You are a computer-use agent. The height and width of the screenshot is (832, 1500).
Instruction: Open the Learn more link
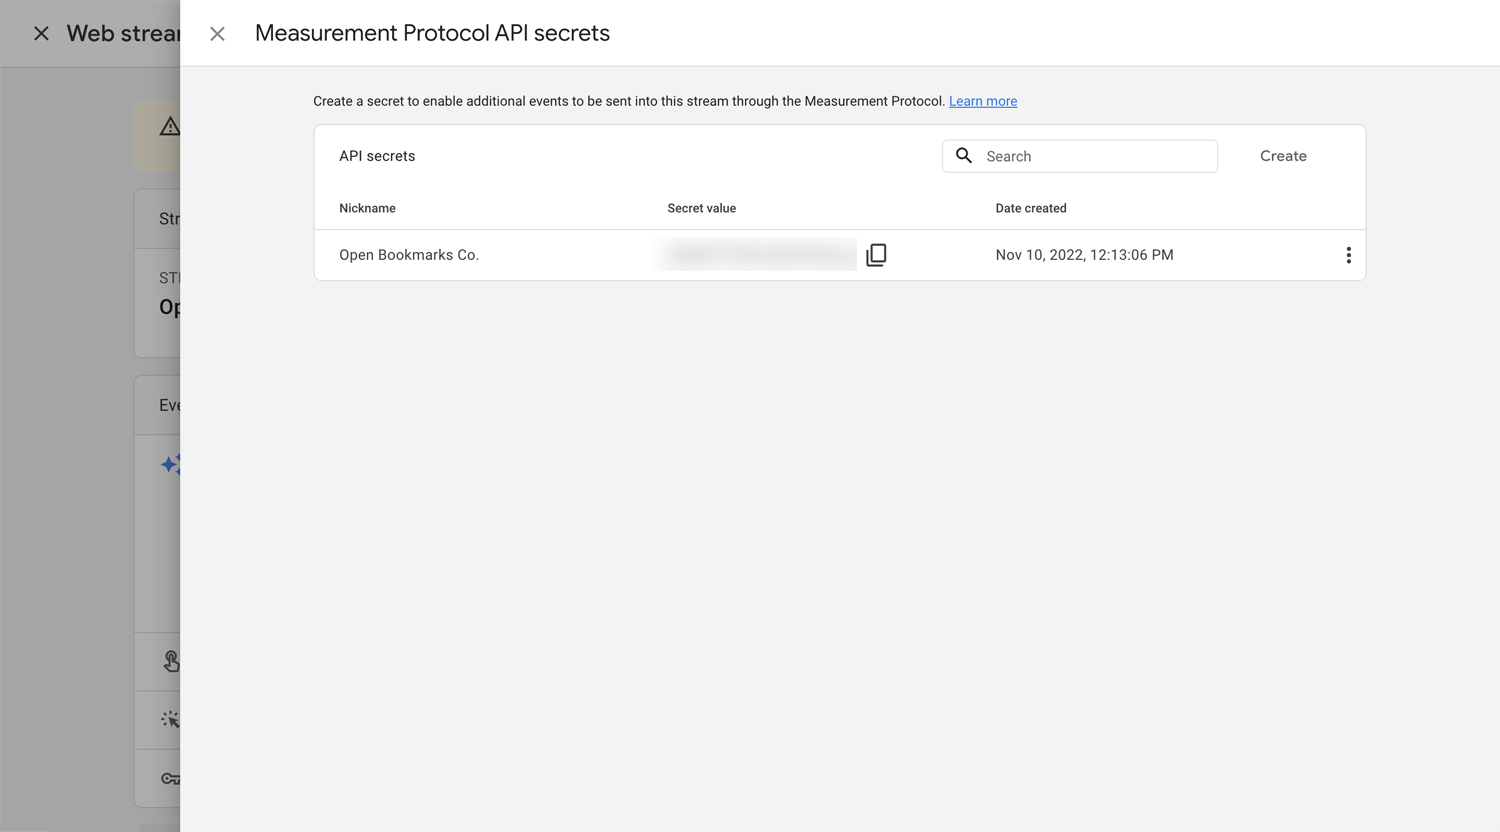click(983, 101)
